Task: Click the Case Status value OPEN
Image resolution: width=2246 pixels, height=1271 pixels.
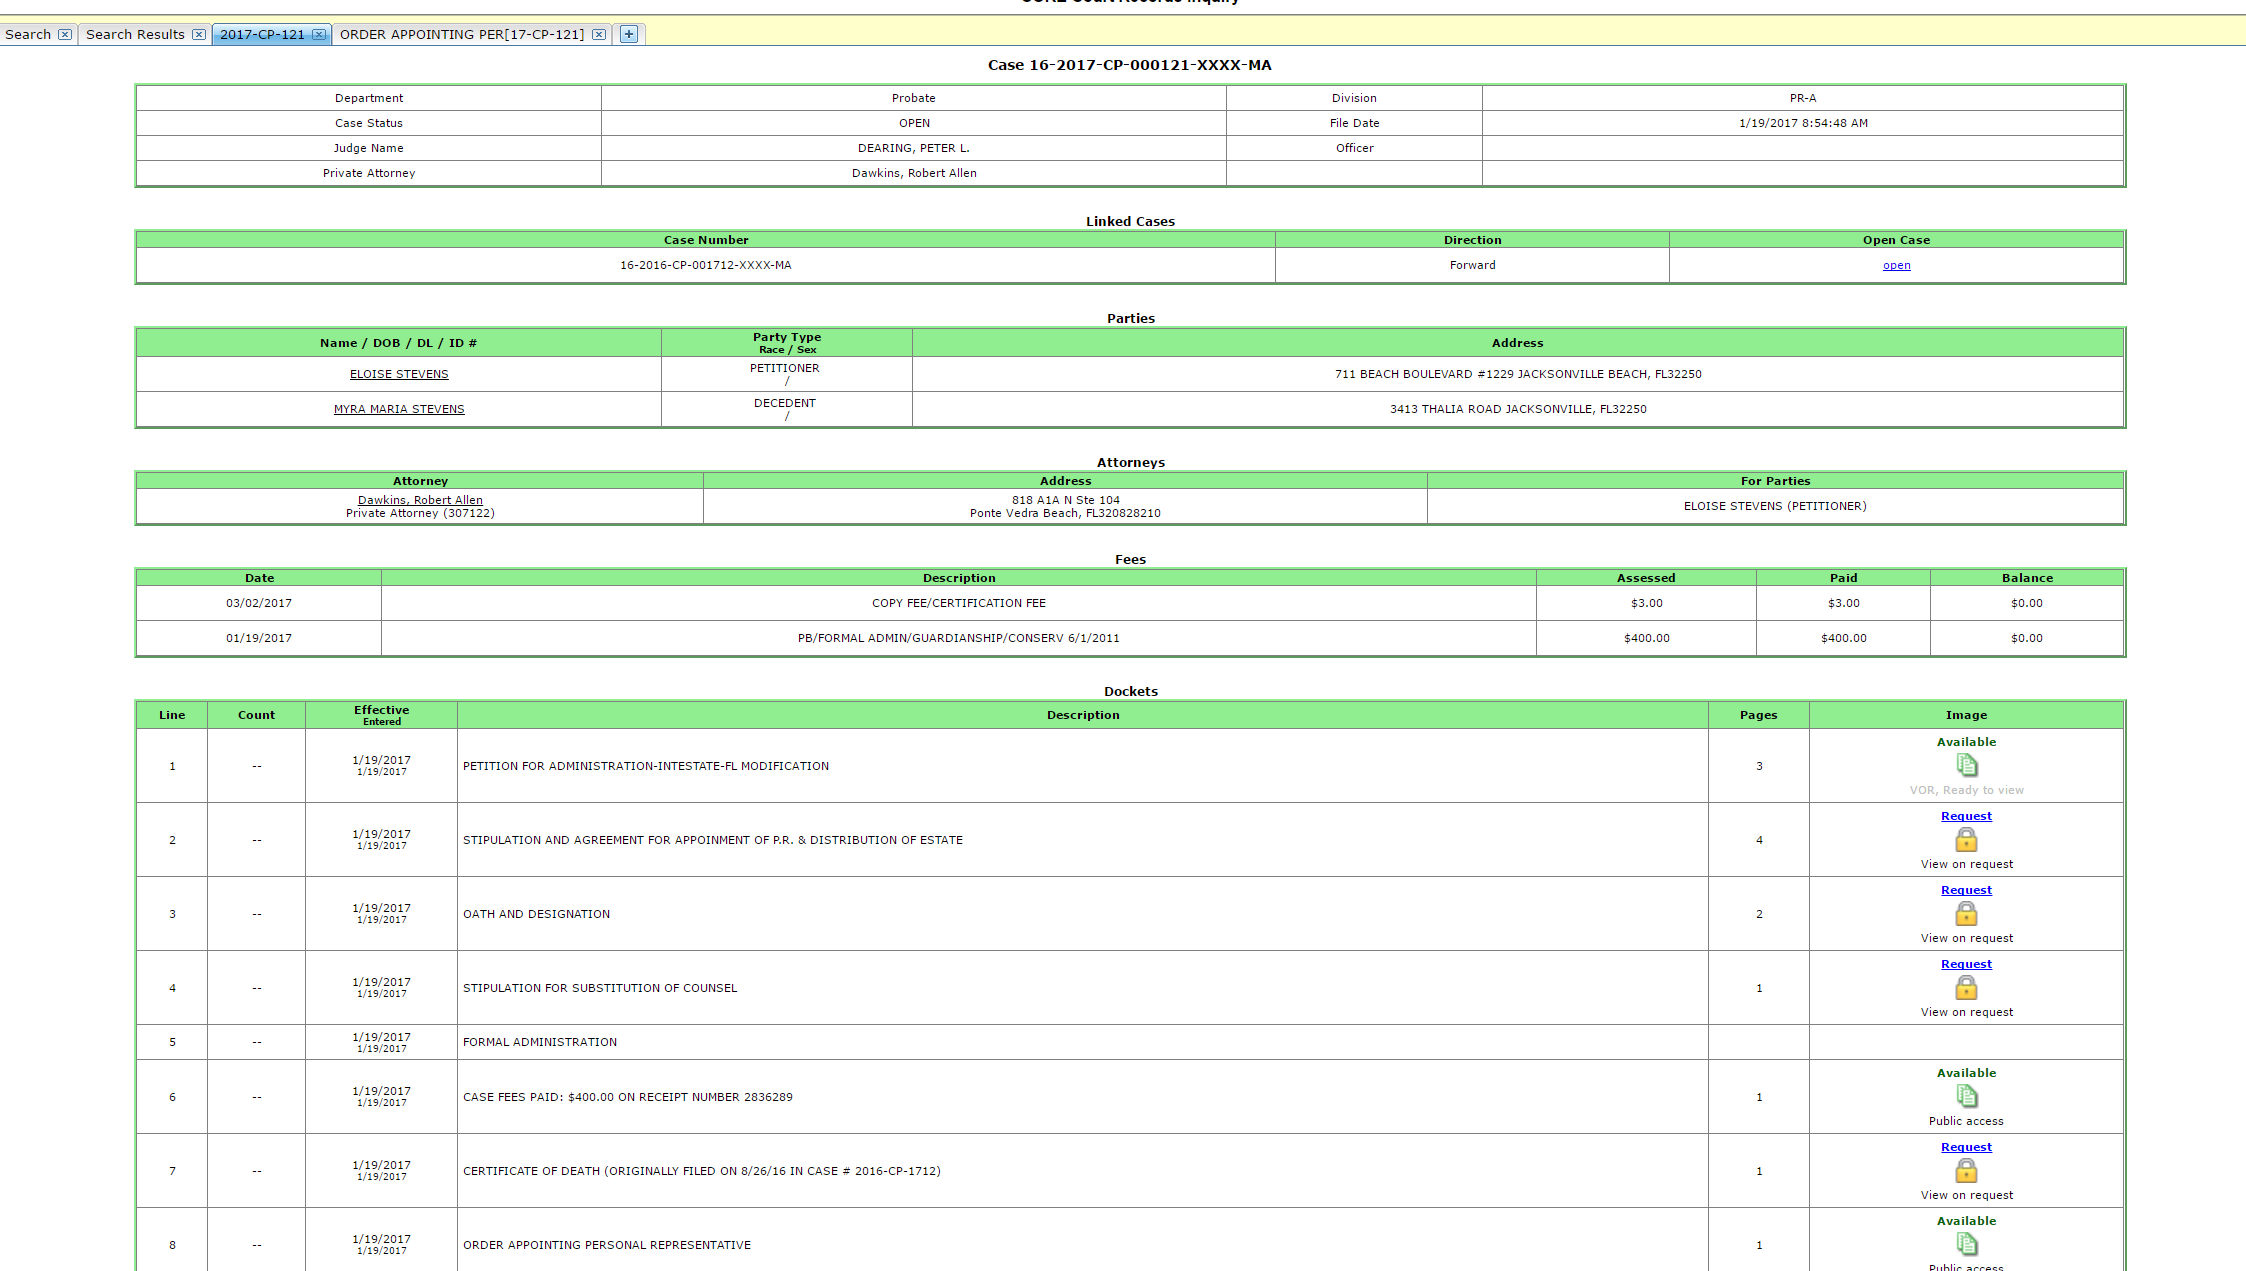Action: point(914,123)
